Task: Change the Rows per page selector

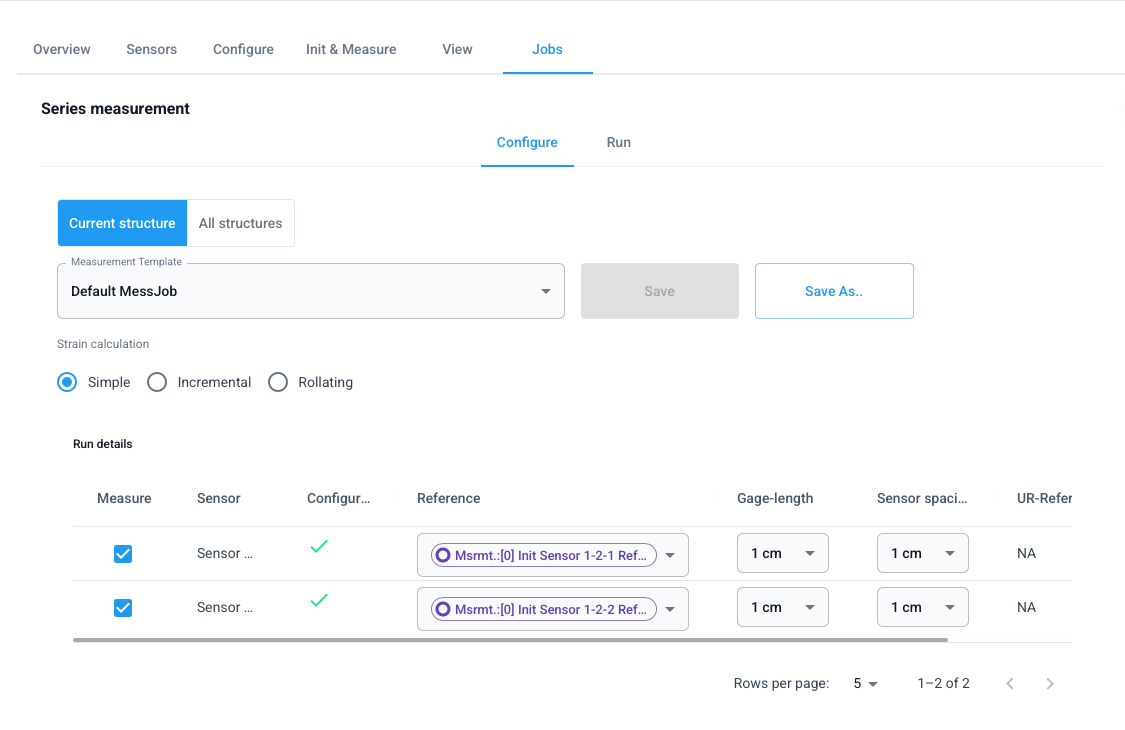Action: click(865, 683)
